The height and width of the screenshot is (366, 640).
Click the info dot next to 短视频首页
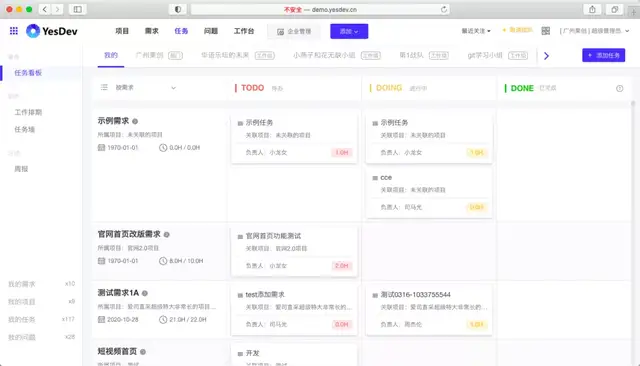(x=143, y=352)
